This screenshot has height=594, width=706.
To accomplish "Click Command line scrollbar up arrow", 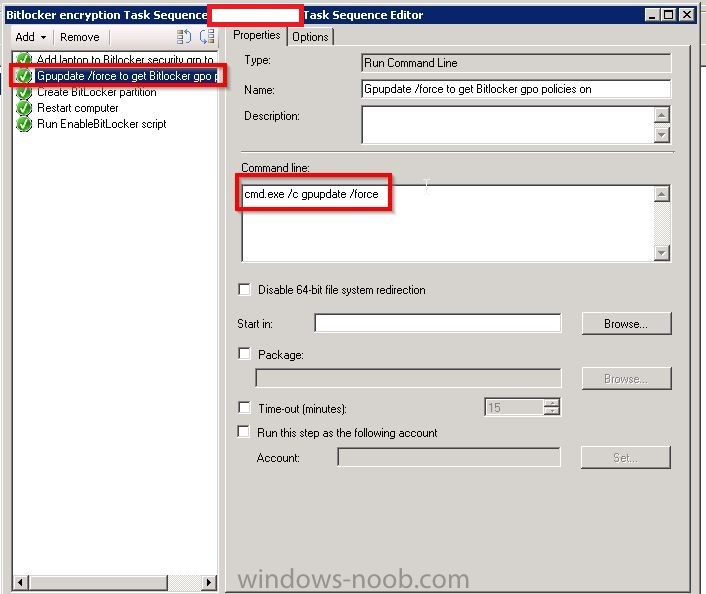I will point(661,194).
